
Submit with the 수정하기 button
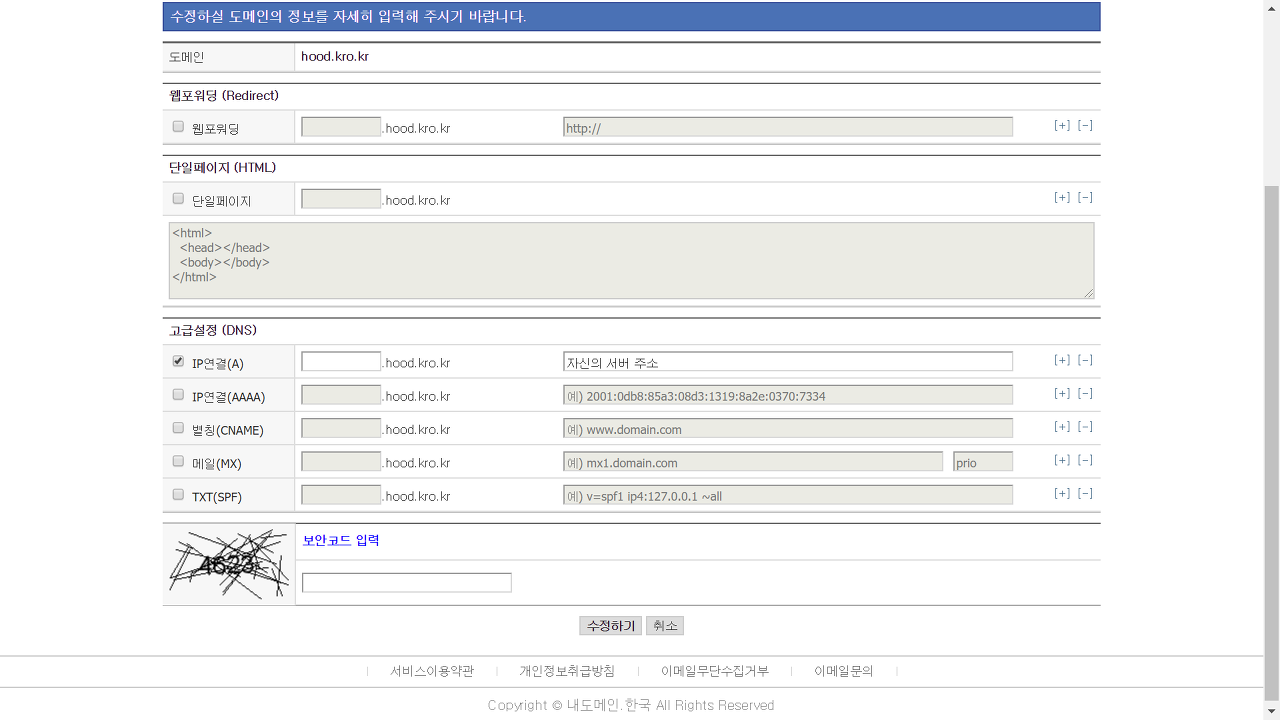[610, 626]
